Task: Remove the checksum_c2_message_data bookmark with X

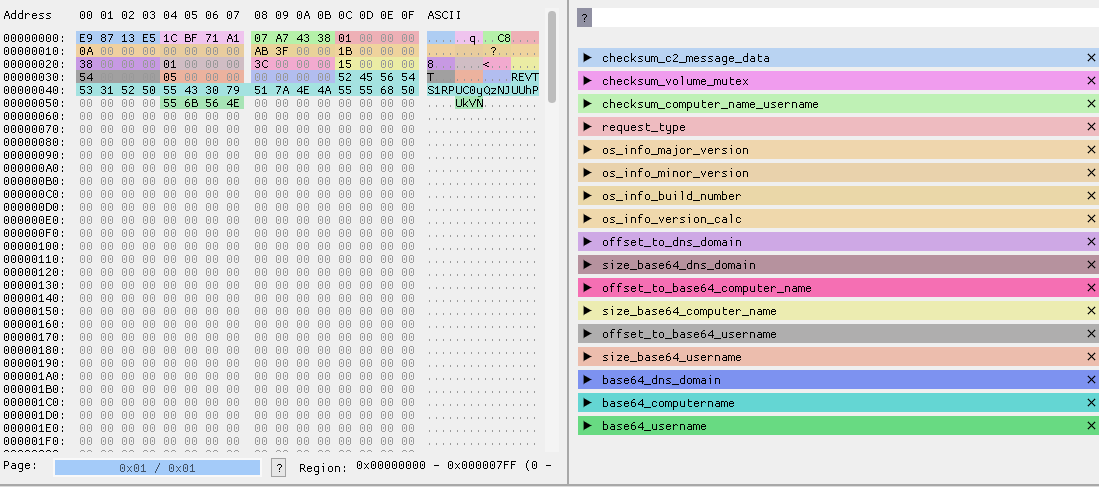Action: pos(1091,58)
